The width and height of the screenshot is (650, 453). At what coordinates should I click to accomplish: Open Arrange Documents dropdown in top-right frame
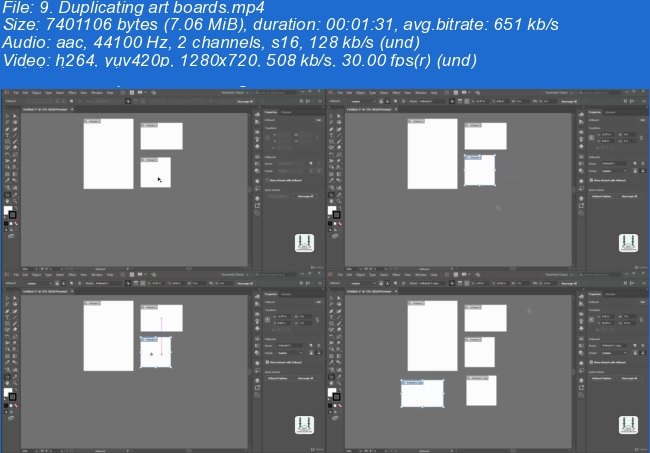point(464,92)
